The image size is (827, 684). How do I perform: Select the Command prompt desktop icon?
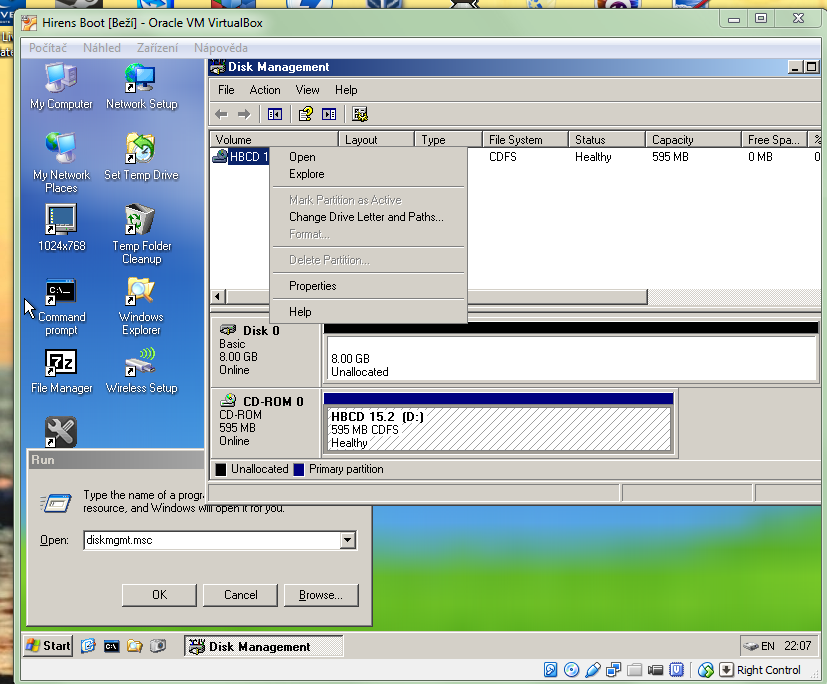click(61, 307)
